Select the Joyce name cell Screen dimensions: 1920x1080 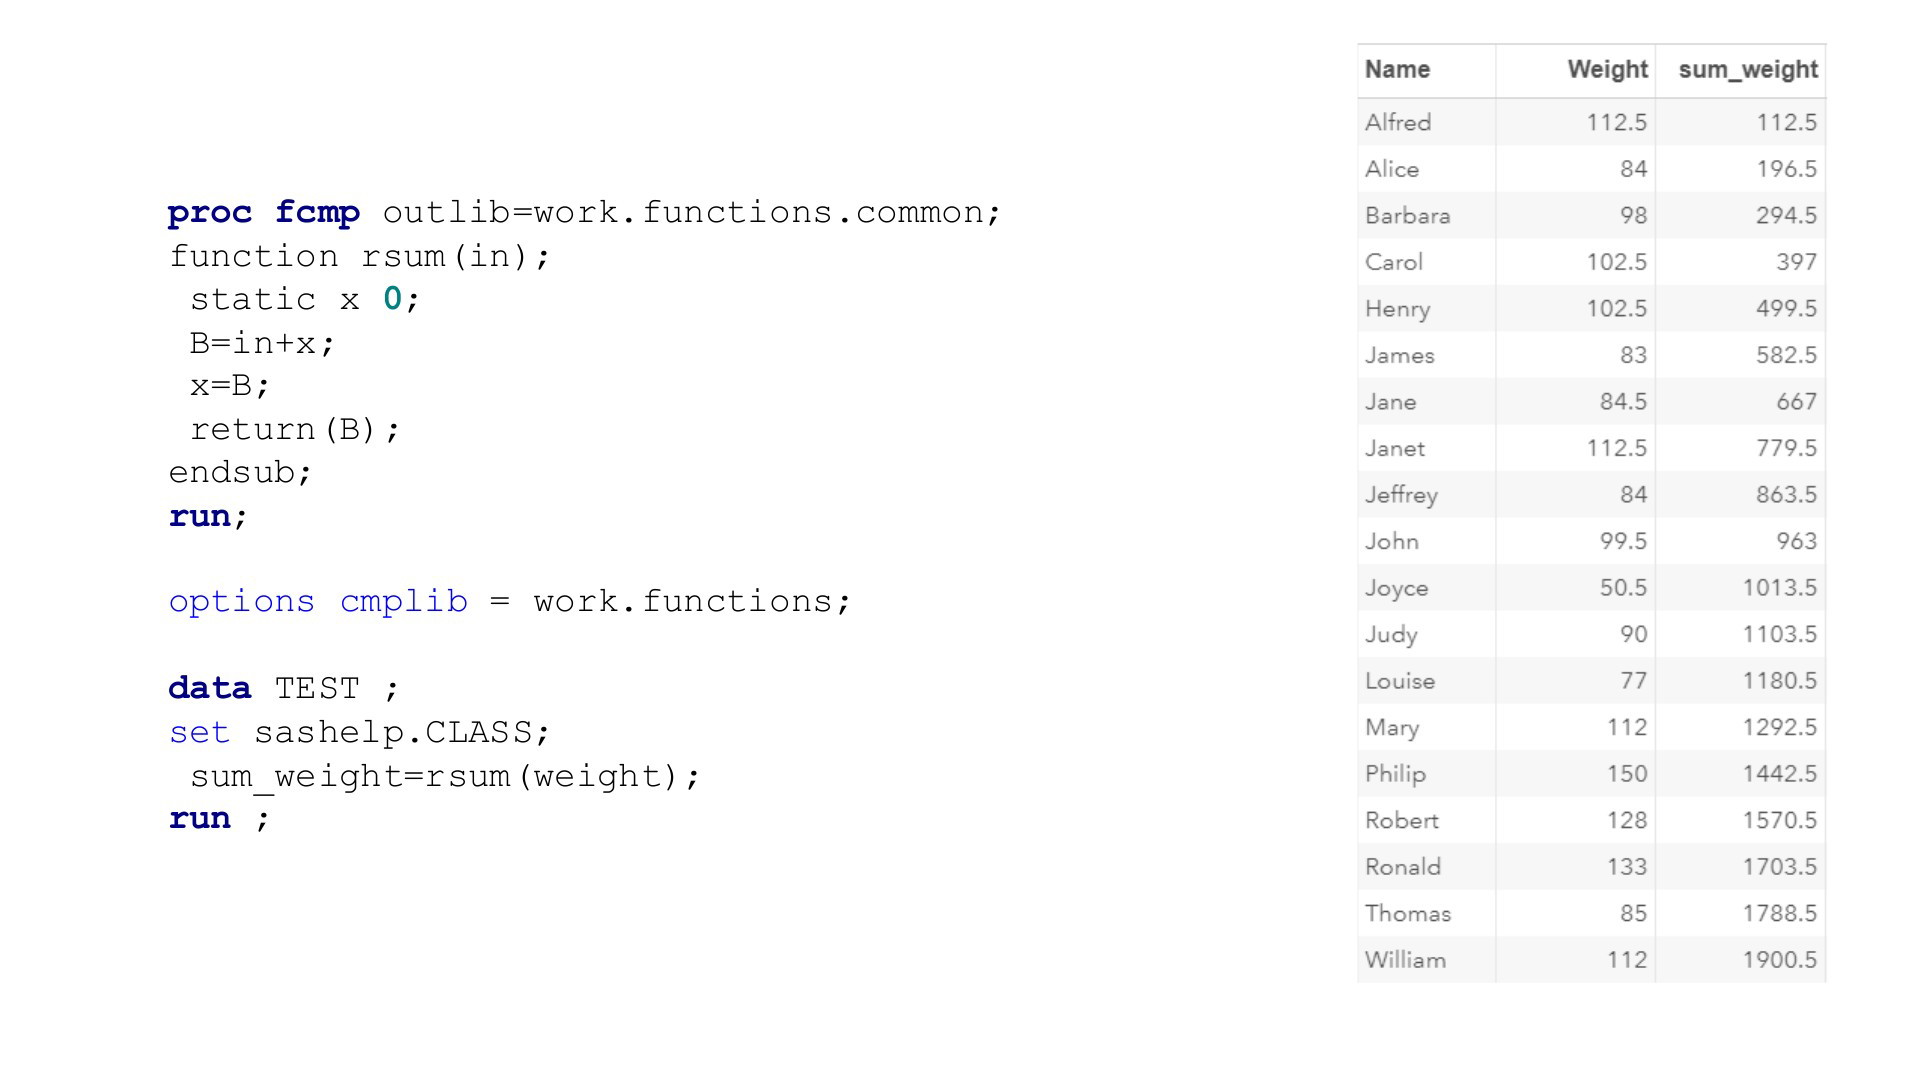pyautogui.click(x=1396, y=588)
